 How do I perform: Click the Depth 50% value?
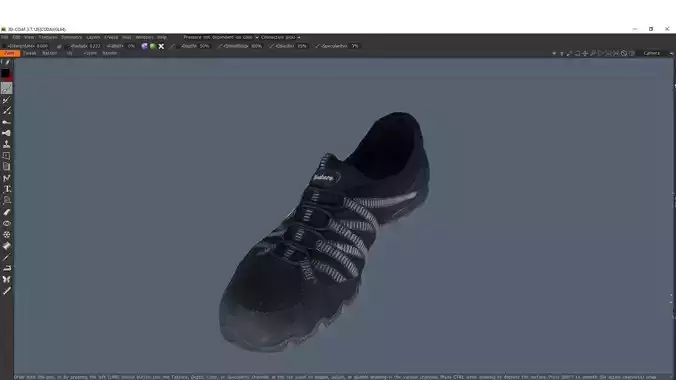[204, 46]
